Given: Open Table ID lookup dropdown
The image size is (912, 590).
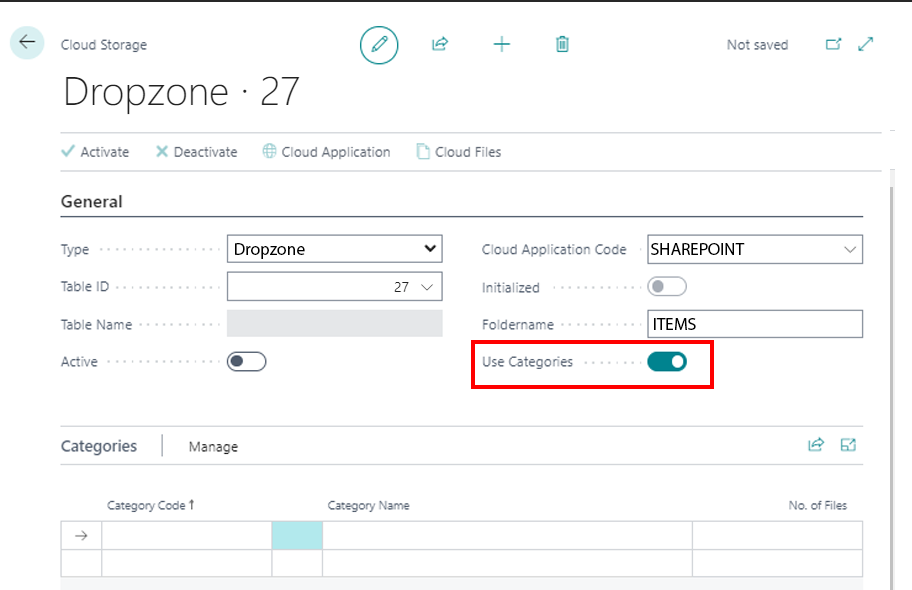Looking at the screenshot, I should (427, 287).
